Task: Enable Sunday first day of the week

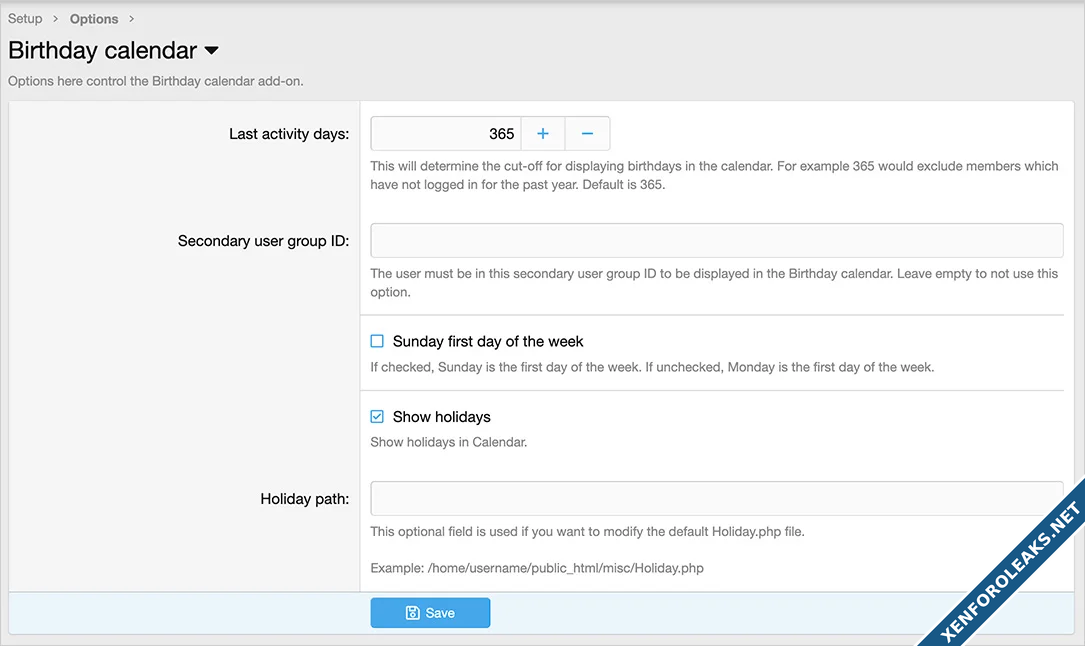Action: coord(377,341)
